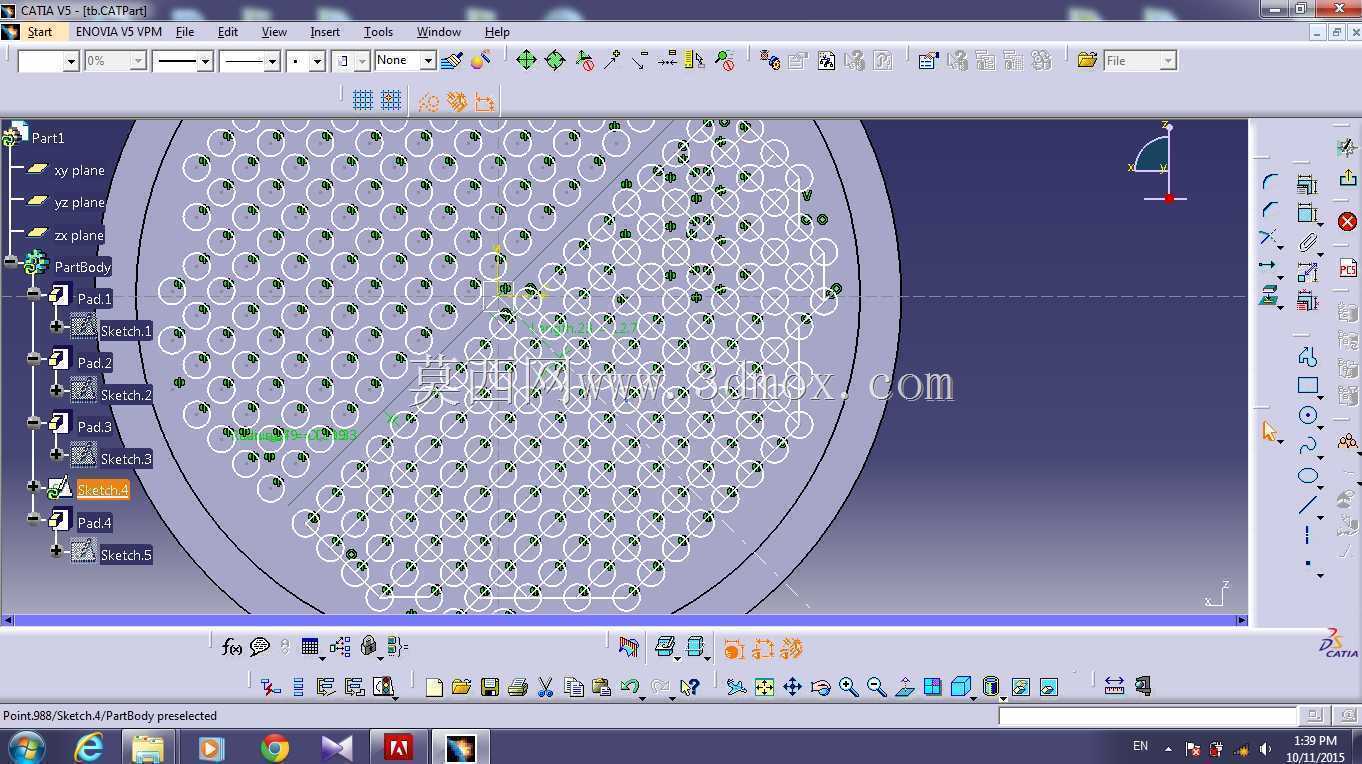Click the Paste clipboard icon
The width and height of the screenshot is (1362, 764).
601,687
